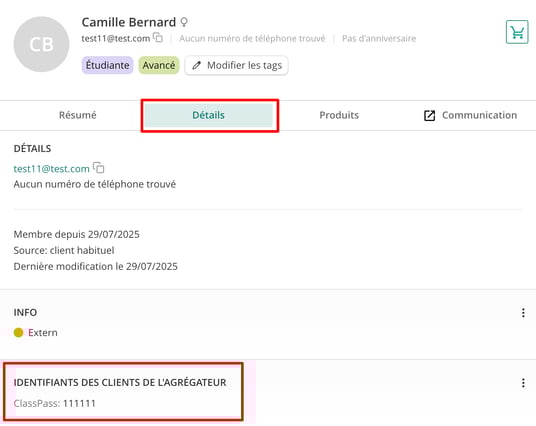
Task: Click the test11@test.com link under DÉTAILS
Action: pyautogui.click(x=52, y=169)
